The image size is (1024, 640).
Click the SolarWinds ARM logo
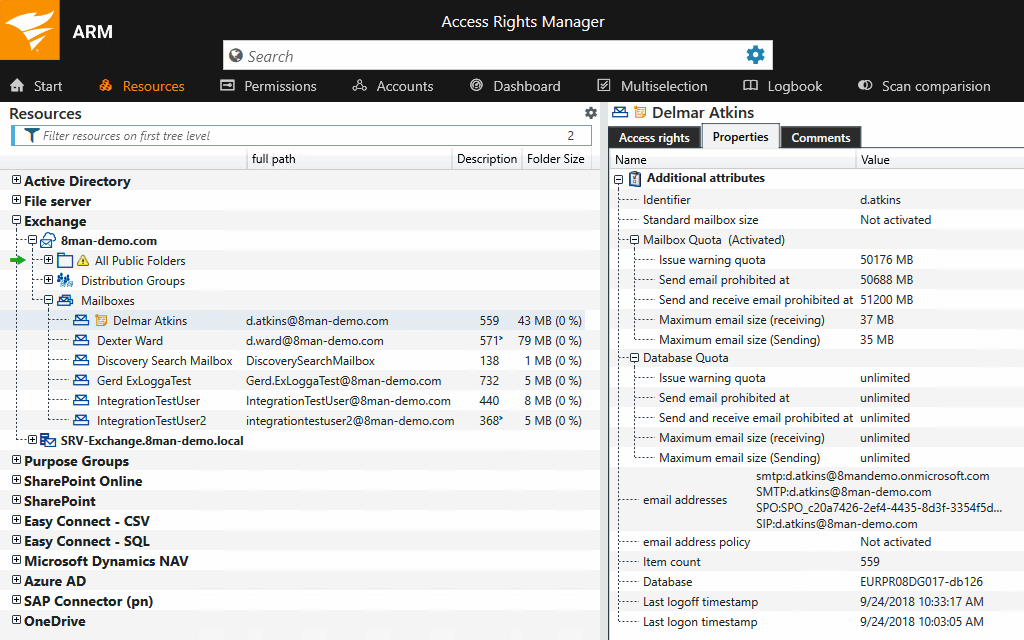[29, 30]
